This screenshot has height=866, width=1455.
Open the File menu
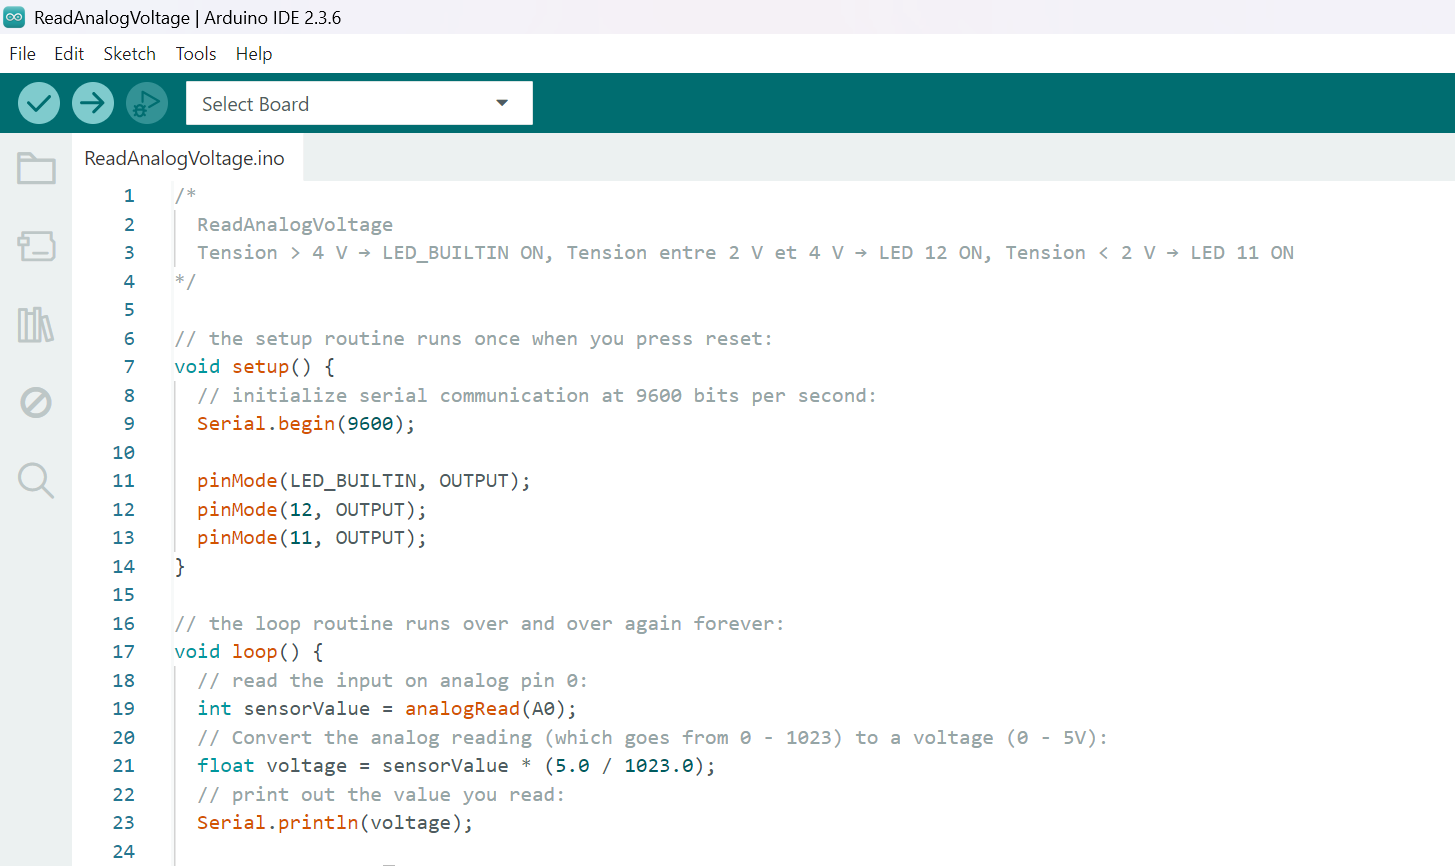point(22,54)
